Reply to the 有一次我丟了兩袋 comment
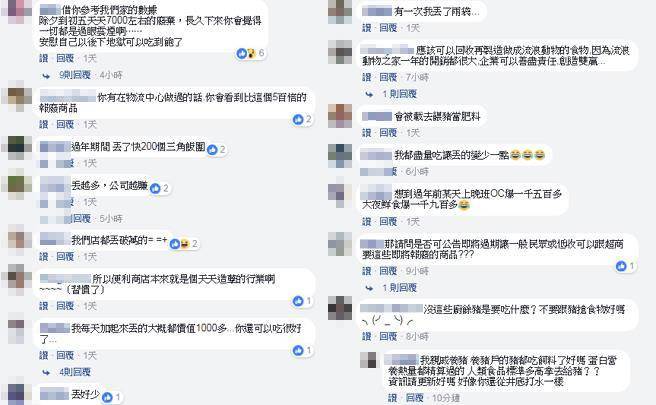This screenshot has height=405, width=656. click(388, 28)
